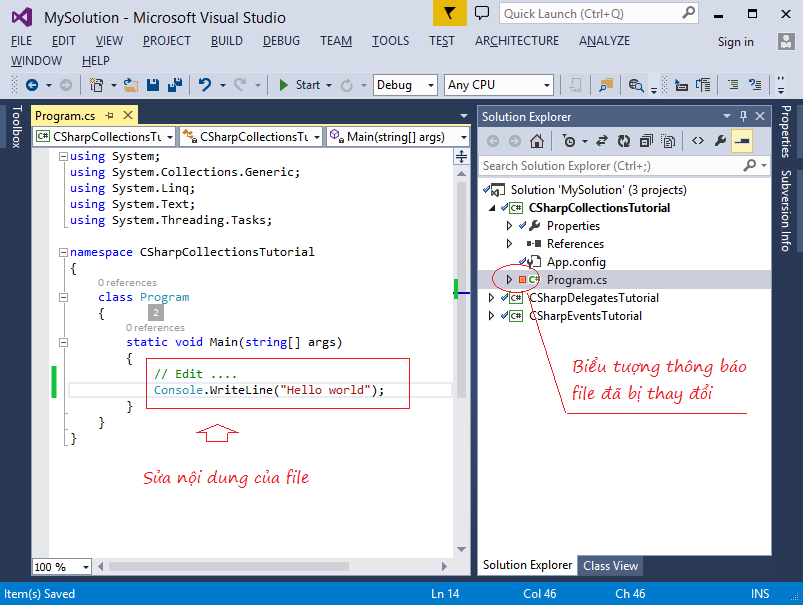Click the Solution Explorer search magnifier icon
803x605 pixels.
749,165
